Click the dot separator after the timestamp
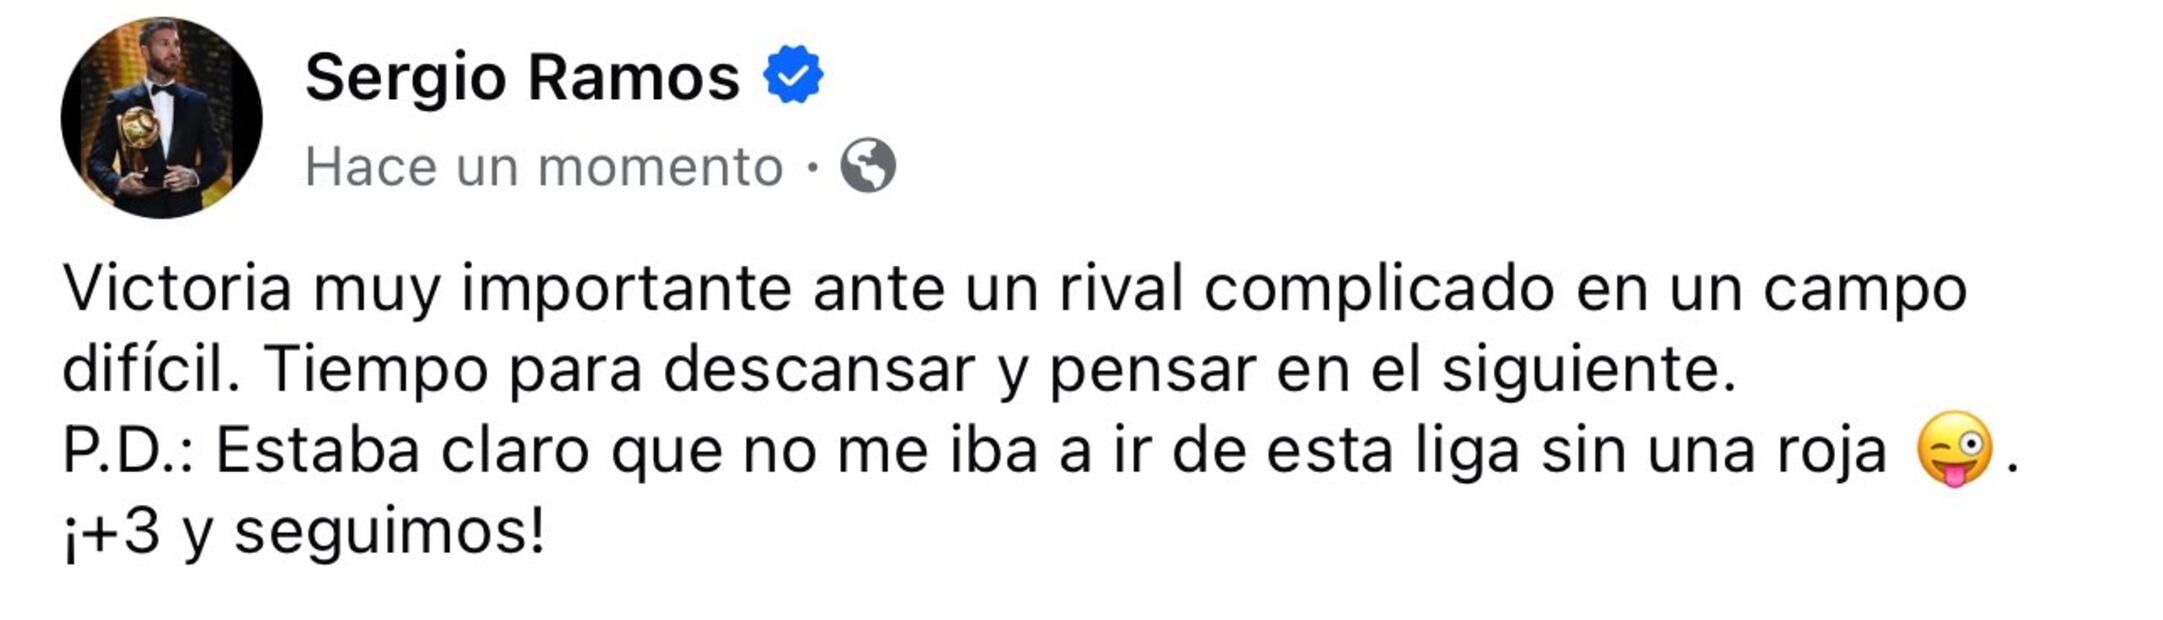2163x620 pixels. pyautogui.click(x=813, y=166)
